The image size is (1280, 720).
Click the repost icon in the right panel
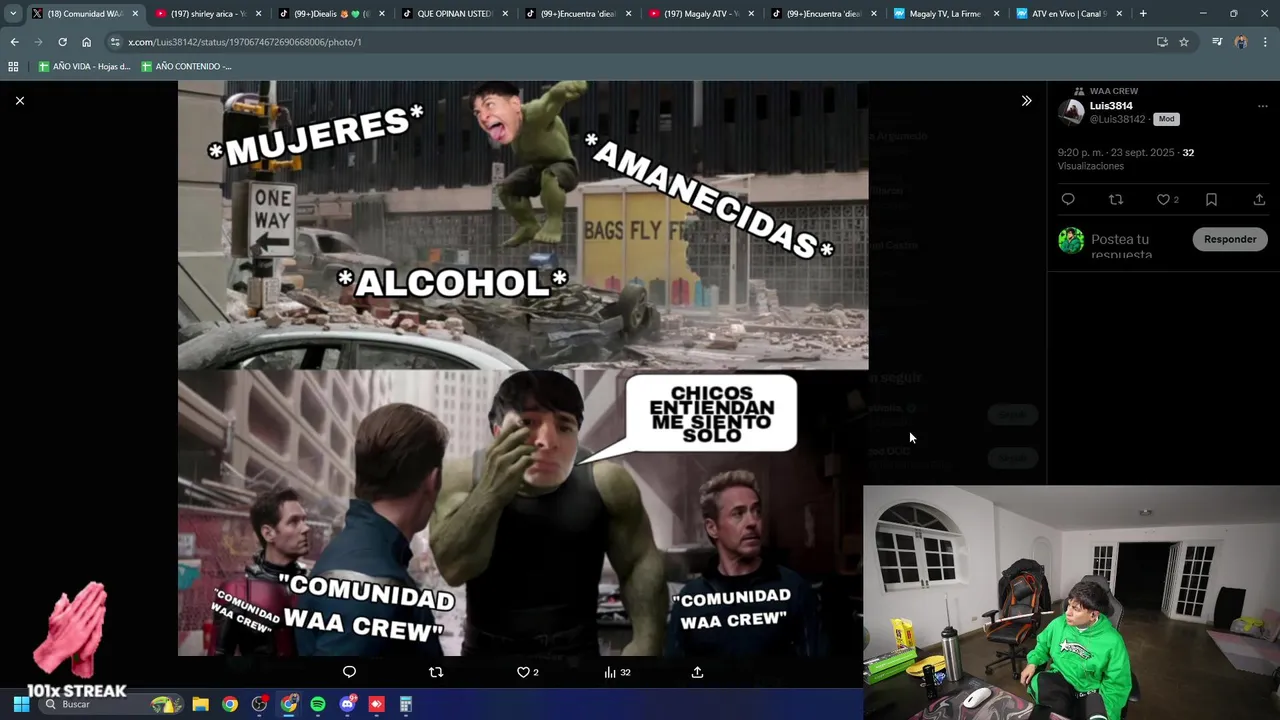(1116, 199)
